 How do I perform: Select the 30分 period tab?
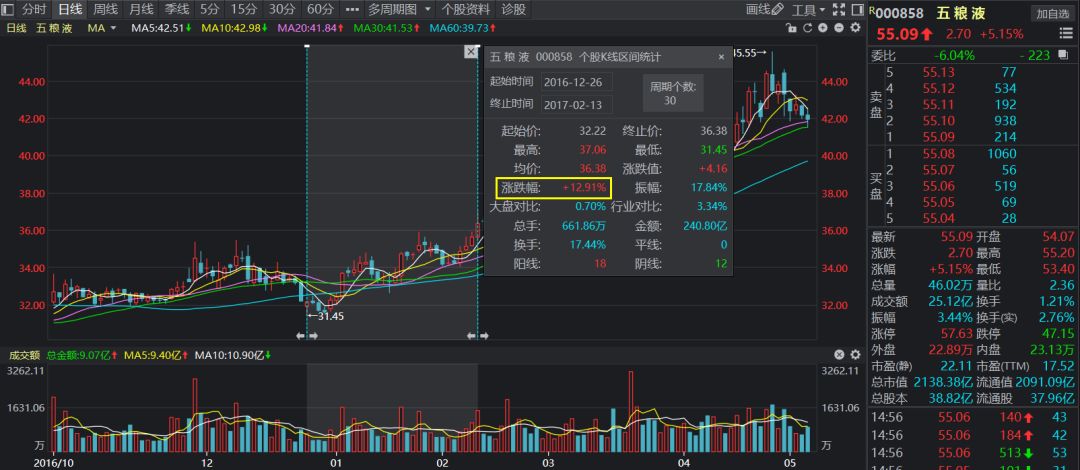(282, 10)
